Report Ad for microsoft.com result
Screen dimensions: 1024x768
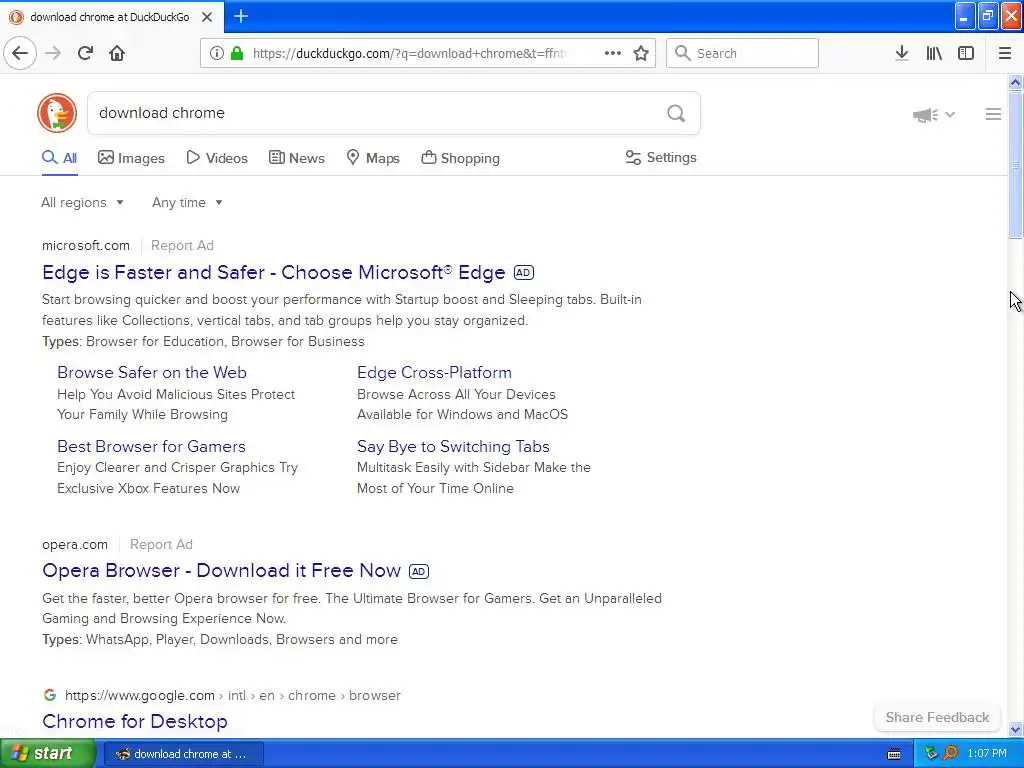pos(182,246)
